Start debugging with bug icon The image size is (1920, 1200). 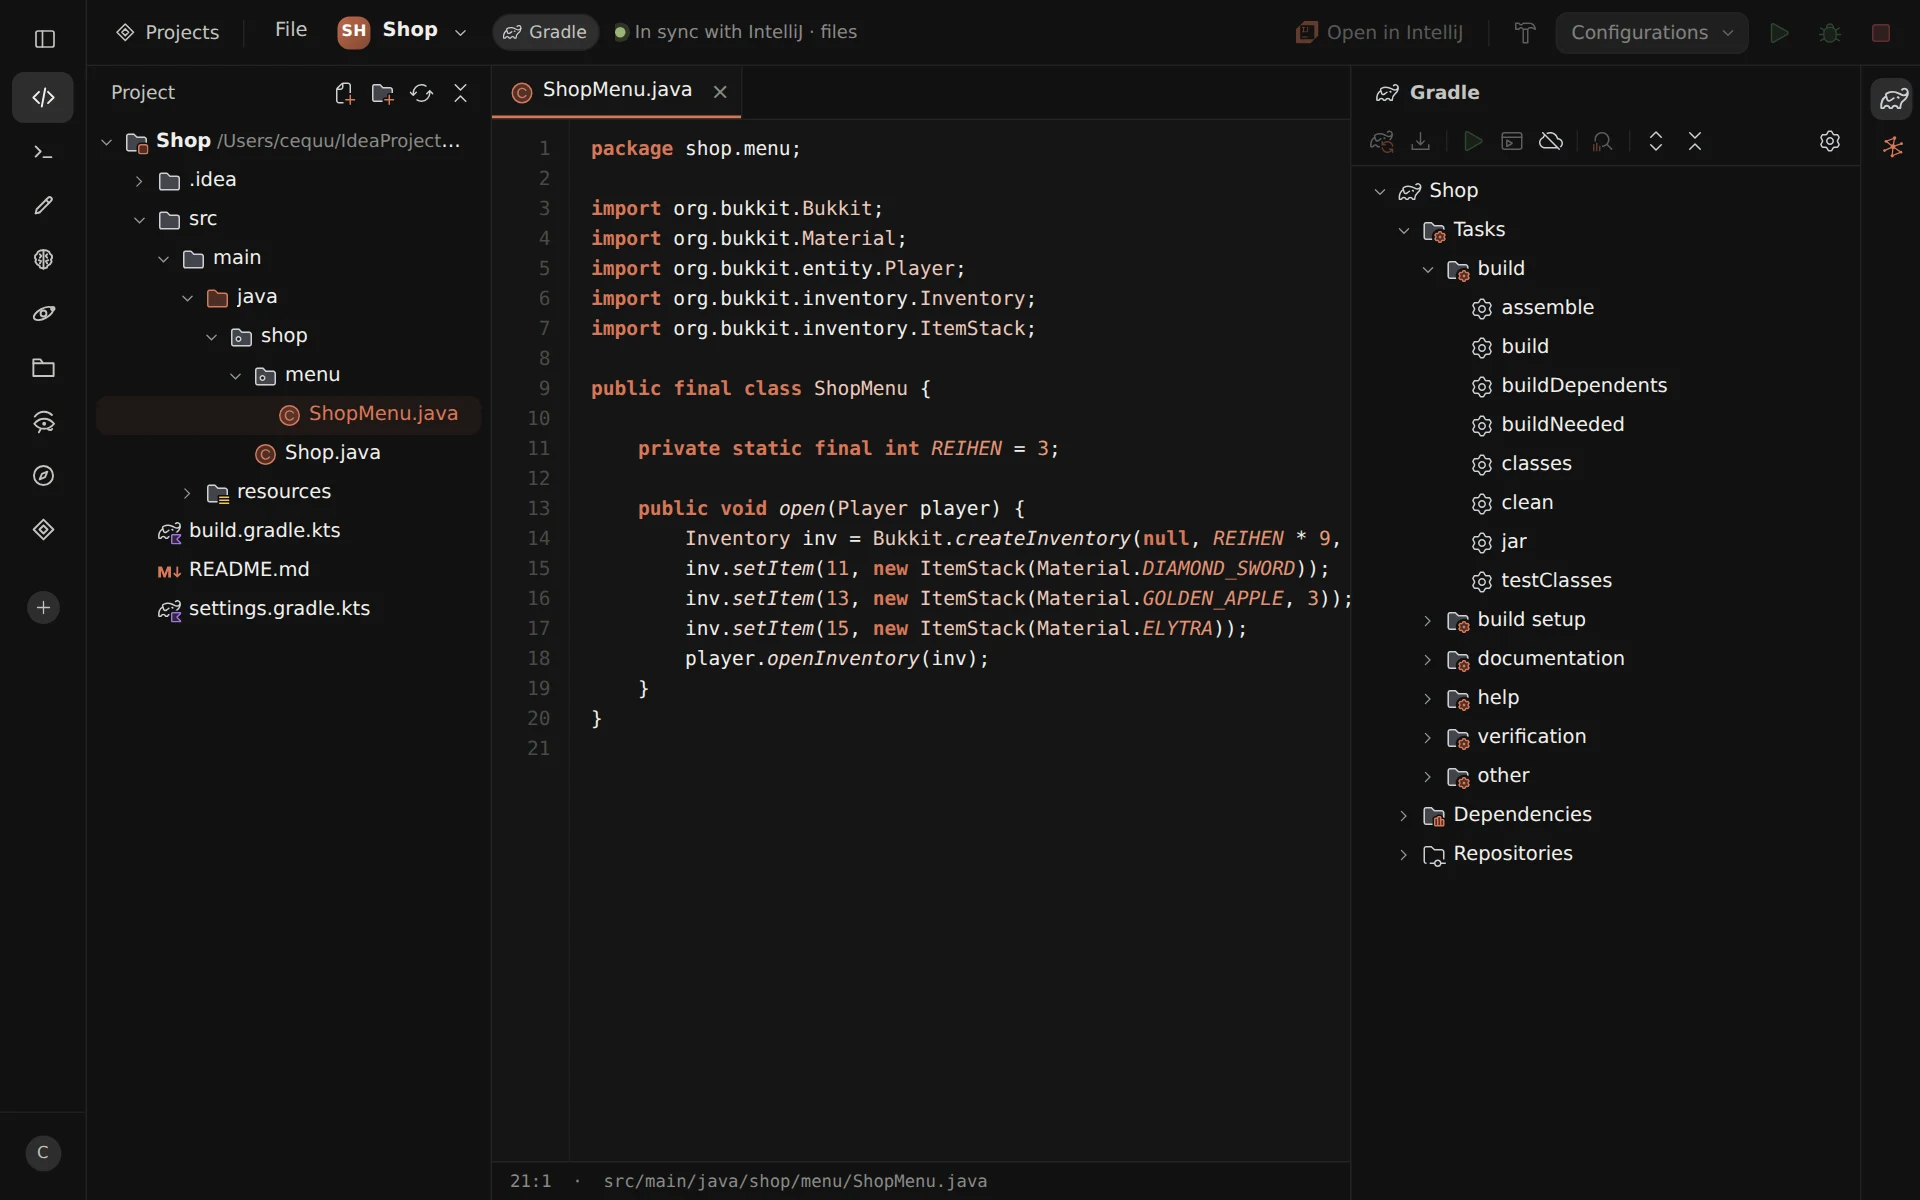1830,33
